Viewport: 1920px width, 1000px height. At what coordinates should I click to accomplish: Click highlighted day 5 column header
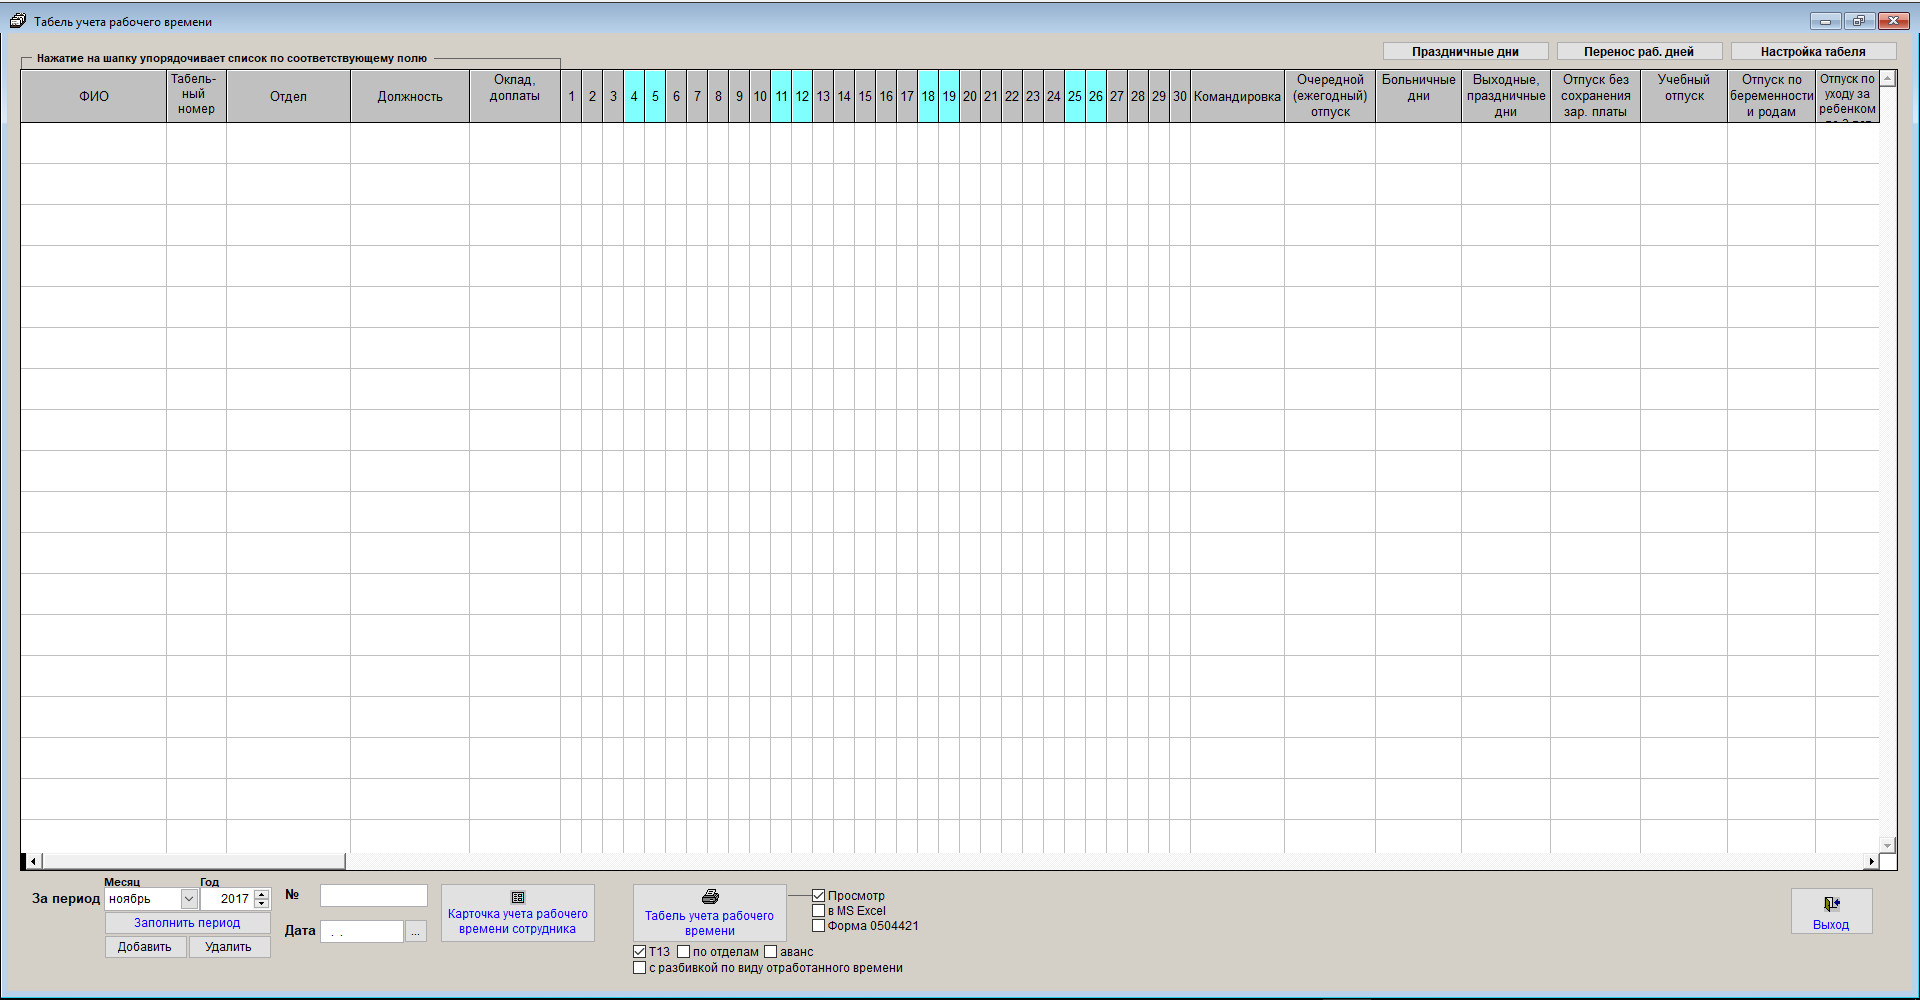[x=655, y=96]
